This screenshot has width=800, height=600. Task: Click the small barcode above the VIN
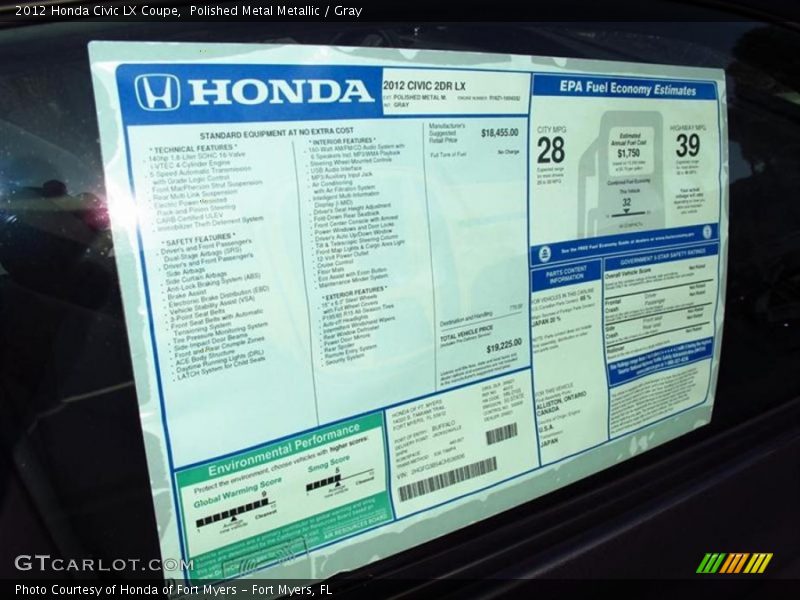pyautogui.click(x=501, y=434)
